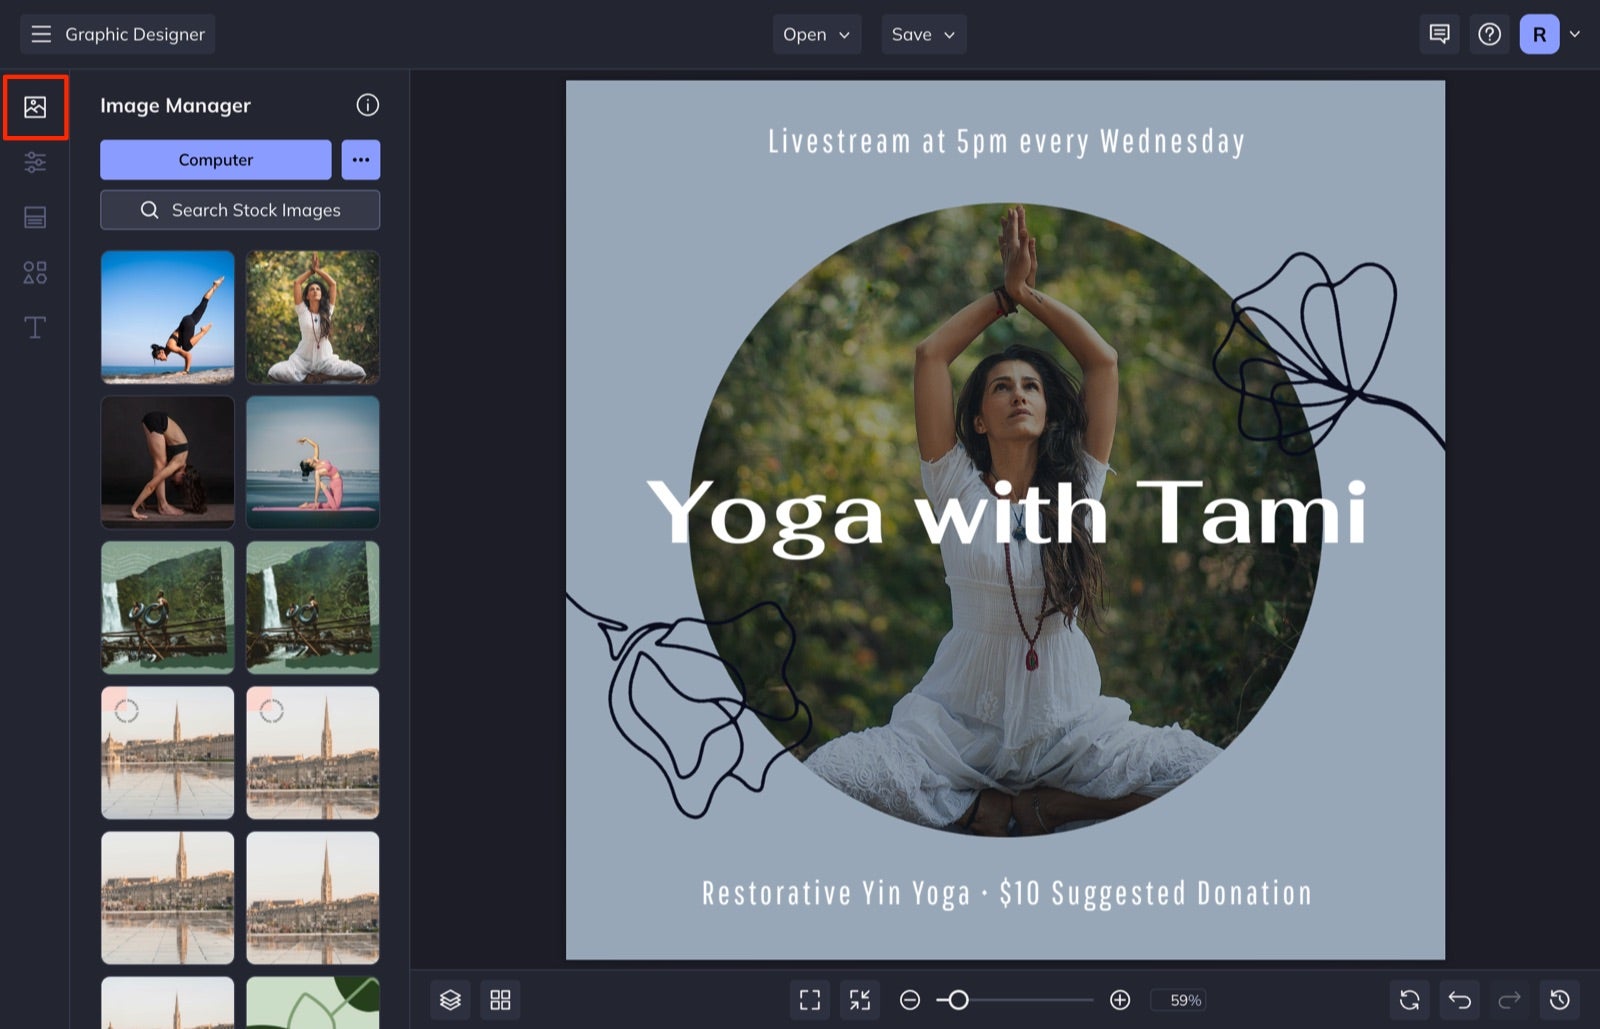Click the zoom out minus icon
This screenshot has width=1600, height=1029.
(x=910, y=1000)
